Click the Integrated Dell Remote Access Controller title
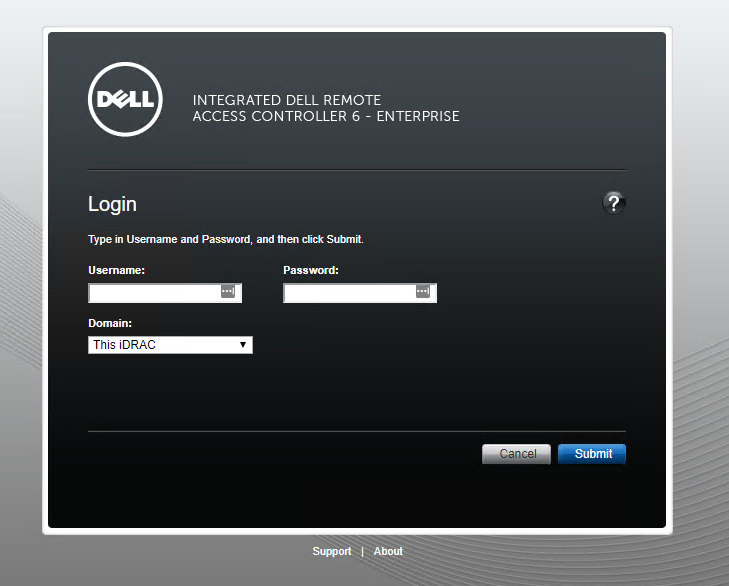This screenshot has width=729, height=586. (326, 108)
